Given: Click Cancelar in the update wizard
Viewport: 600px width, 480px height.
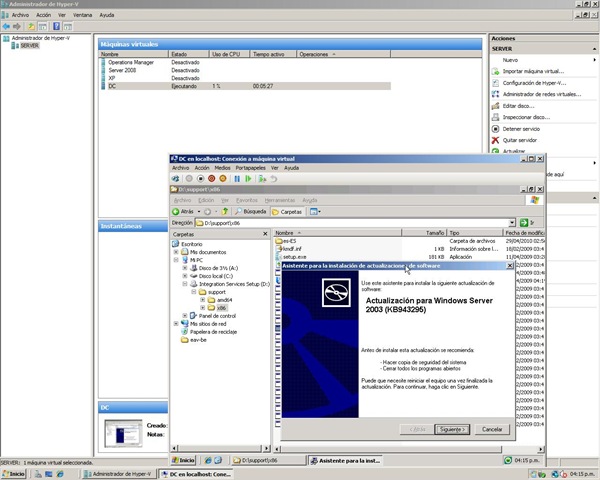Looking at the screenshot, I should coord(492,429).
